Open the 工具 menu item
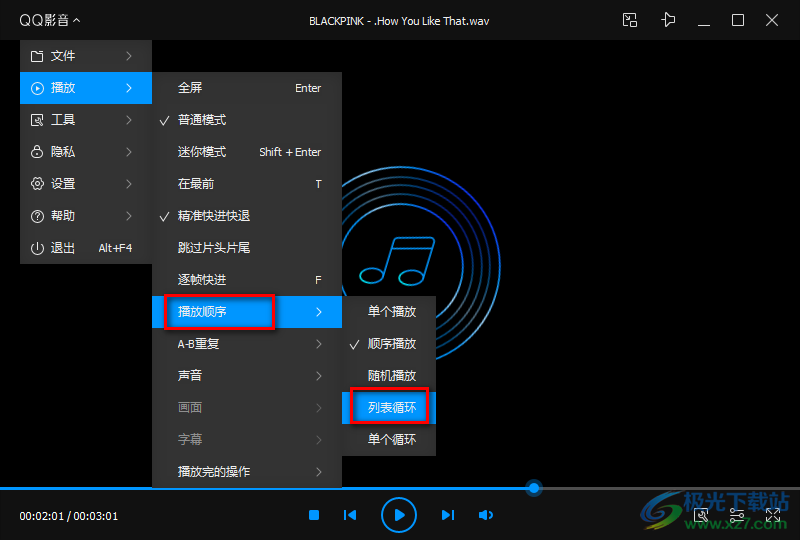The image size is (800, 540). click(86, 120)
